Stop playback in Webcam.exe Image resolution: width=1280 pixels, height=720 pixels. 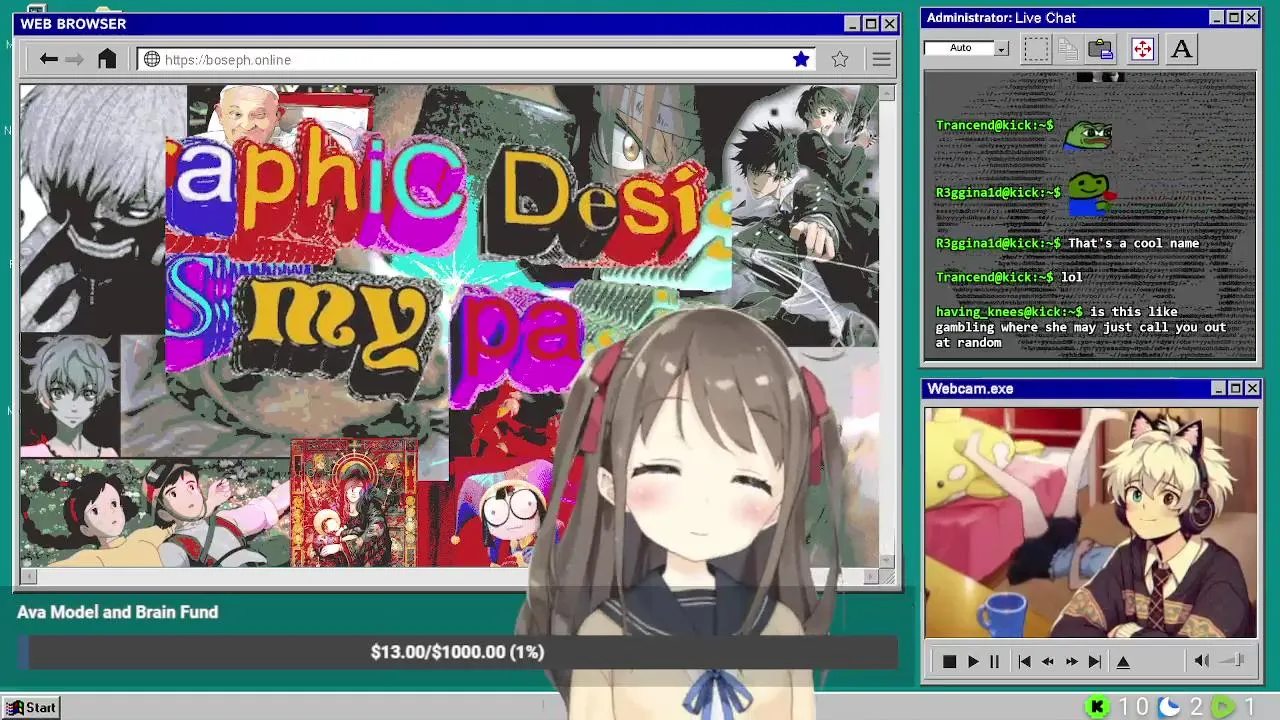pyautogui.click(x=949, y=661)
